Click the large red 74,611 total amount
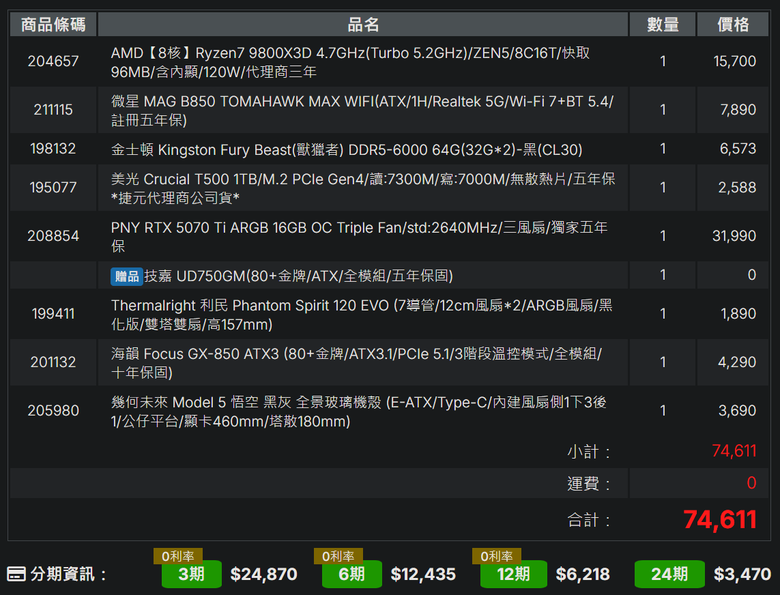 (720, 520)
